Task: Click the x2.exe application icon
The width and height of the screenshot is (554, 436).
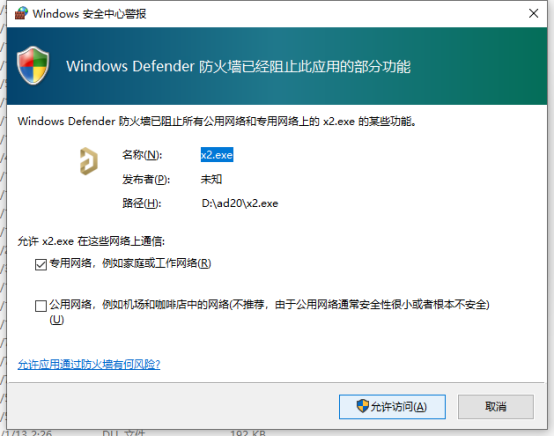Action: point(89,161)
